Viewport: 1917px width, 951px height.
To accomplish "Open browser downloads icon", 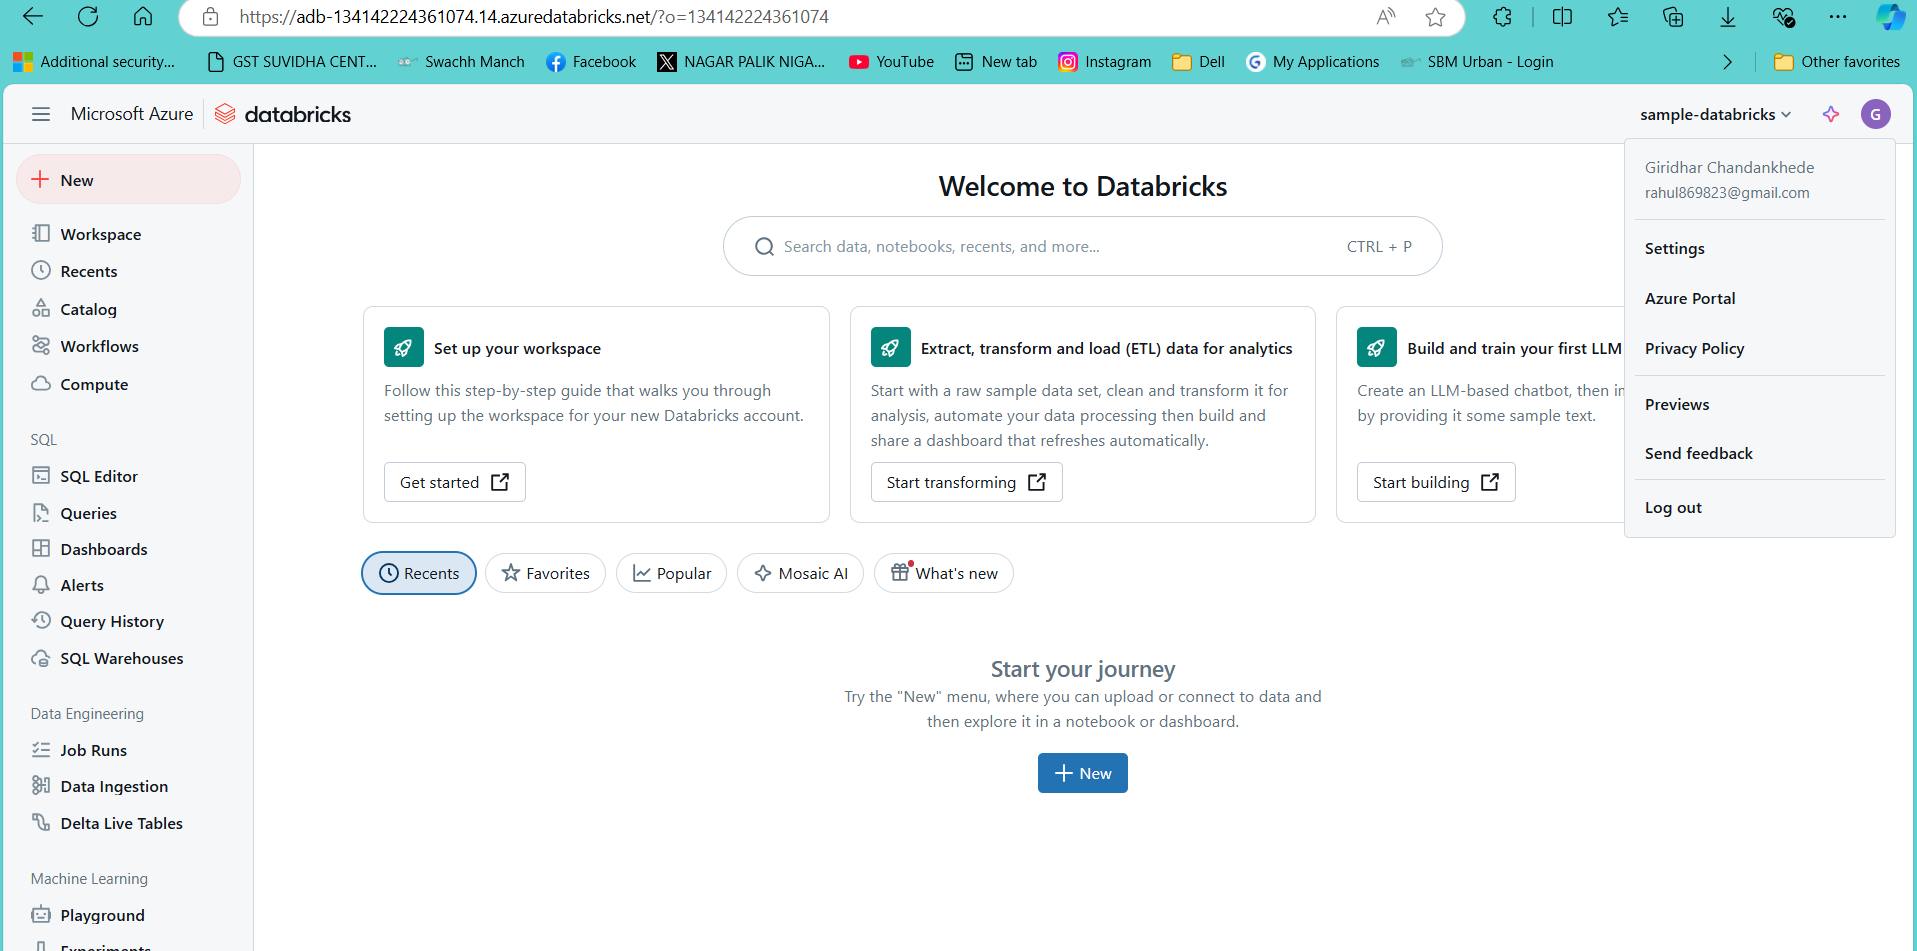I will point(1728,17).
